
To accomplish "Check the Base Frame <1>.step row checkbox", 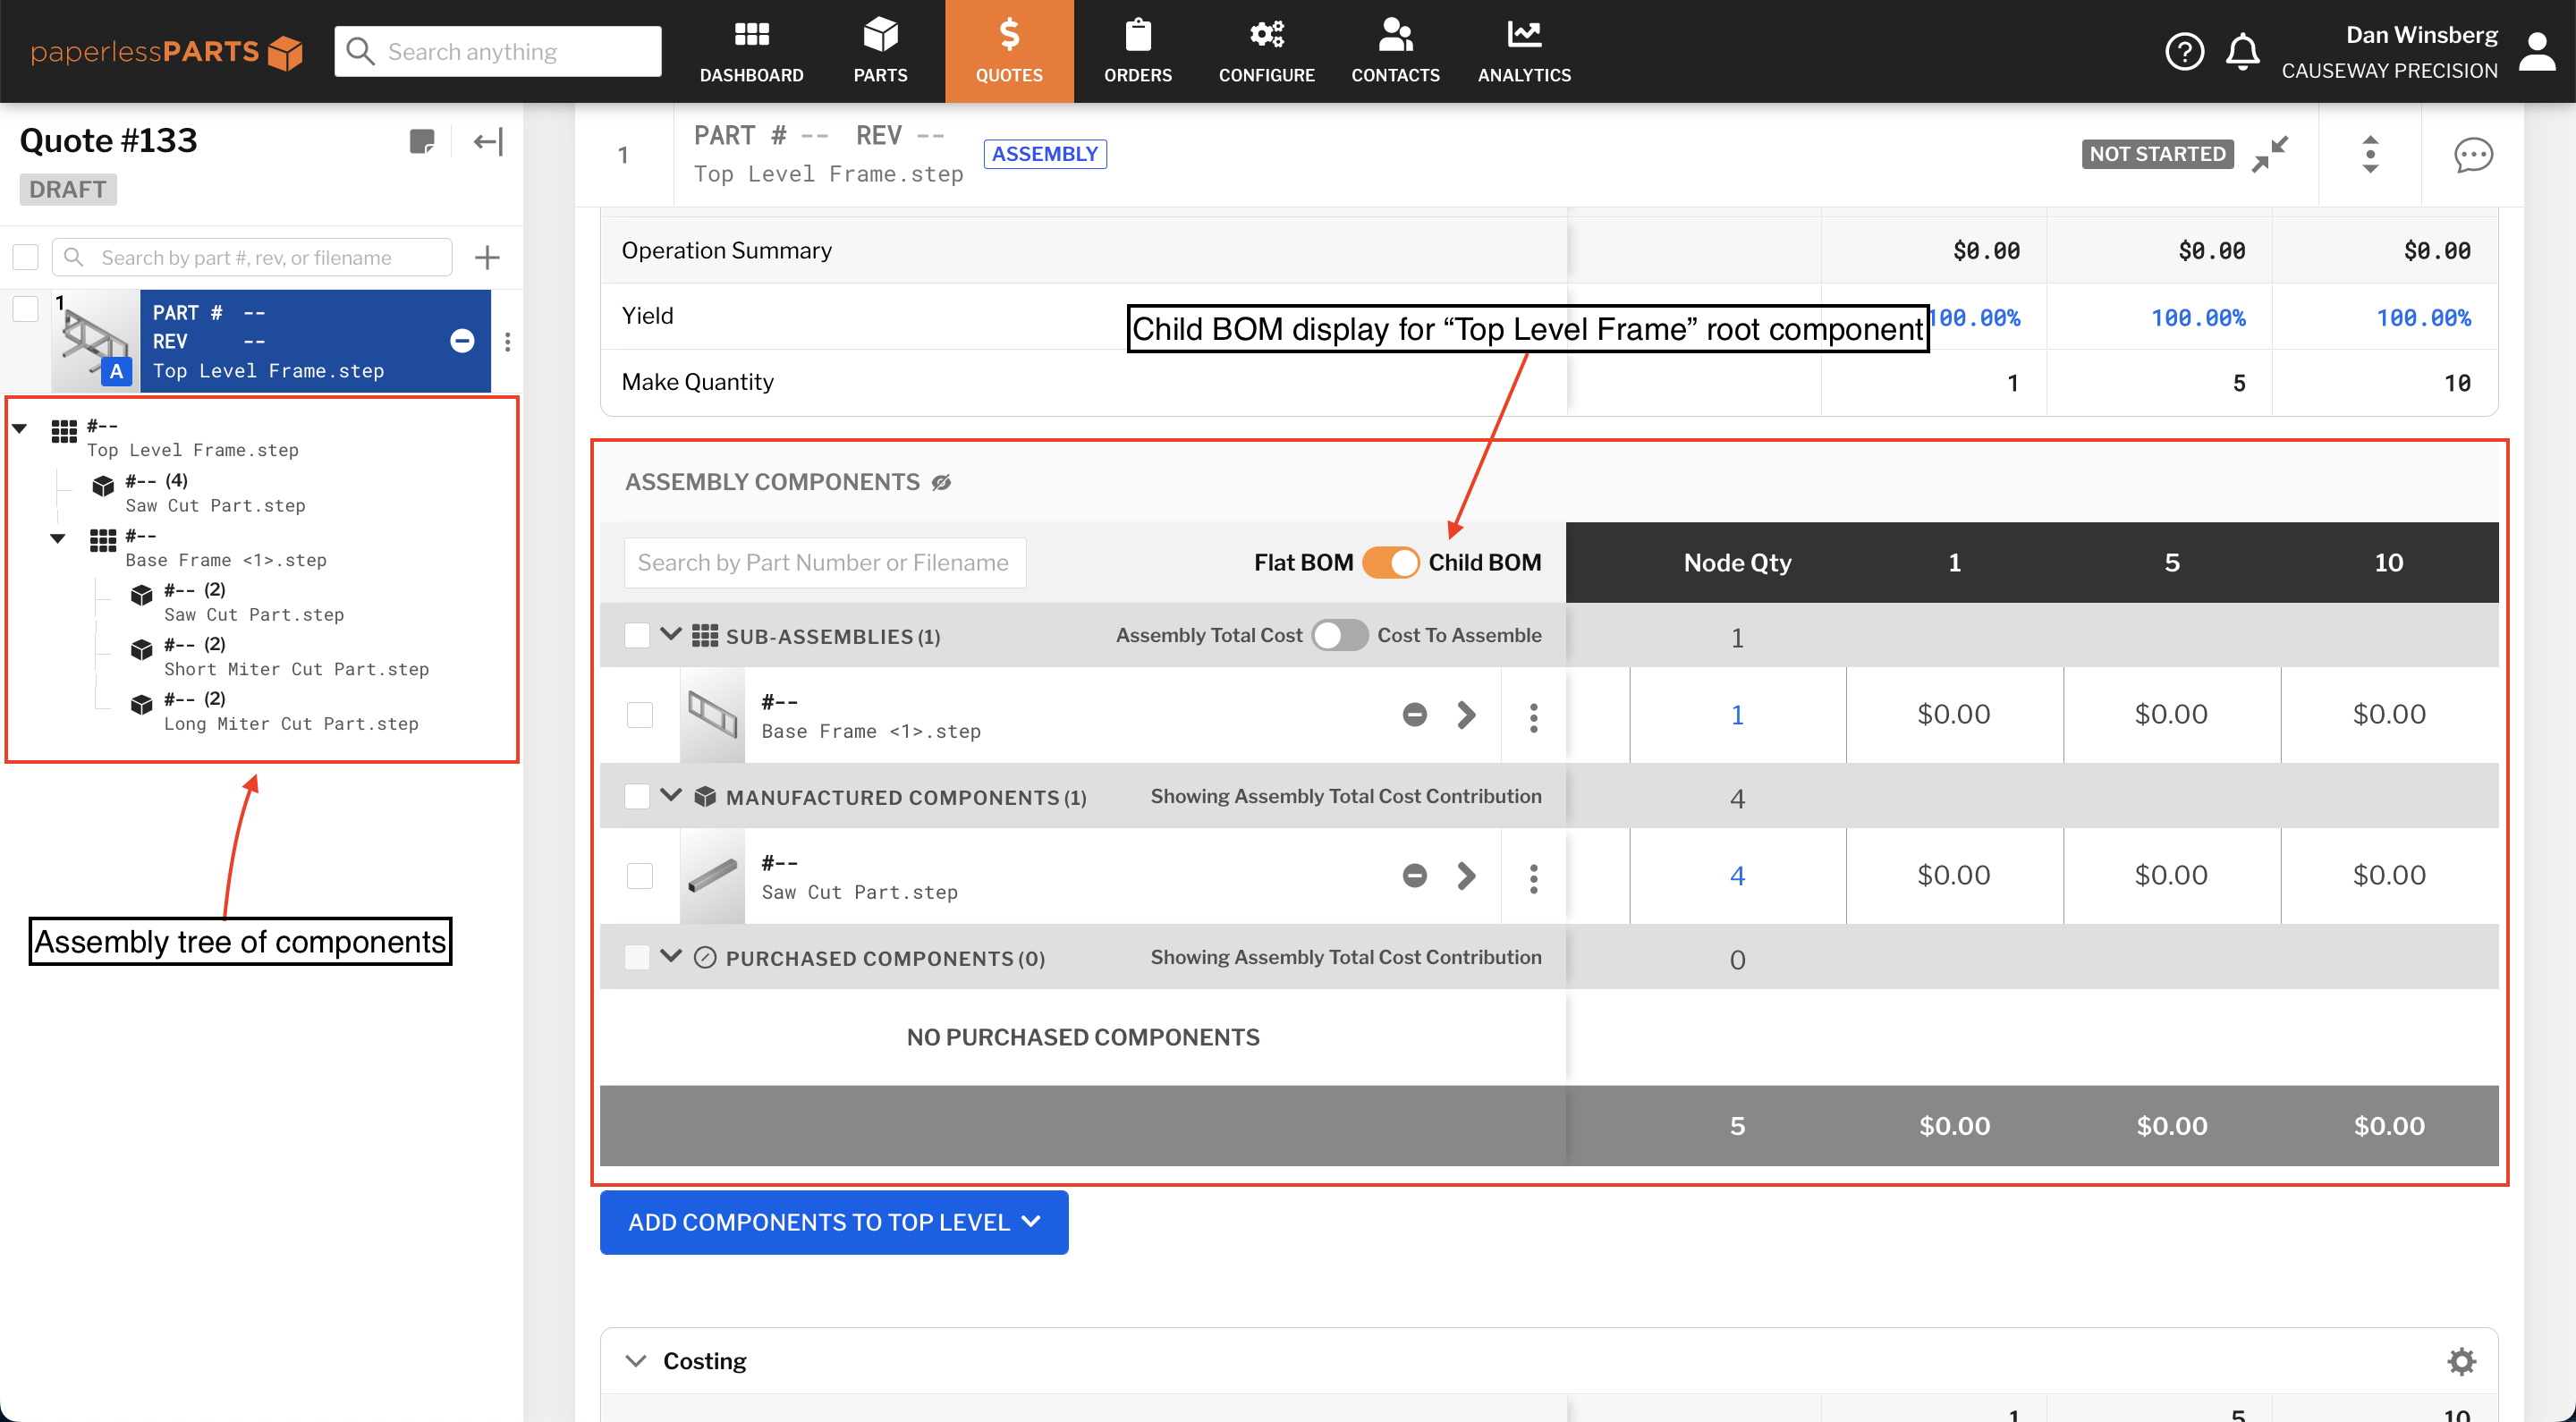I will coord(639,715).
